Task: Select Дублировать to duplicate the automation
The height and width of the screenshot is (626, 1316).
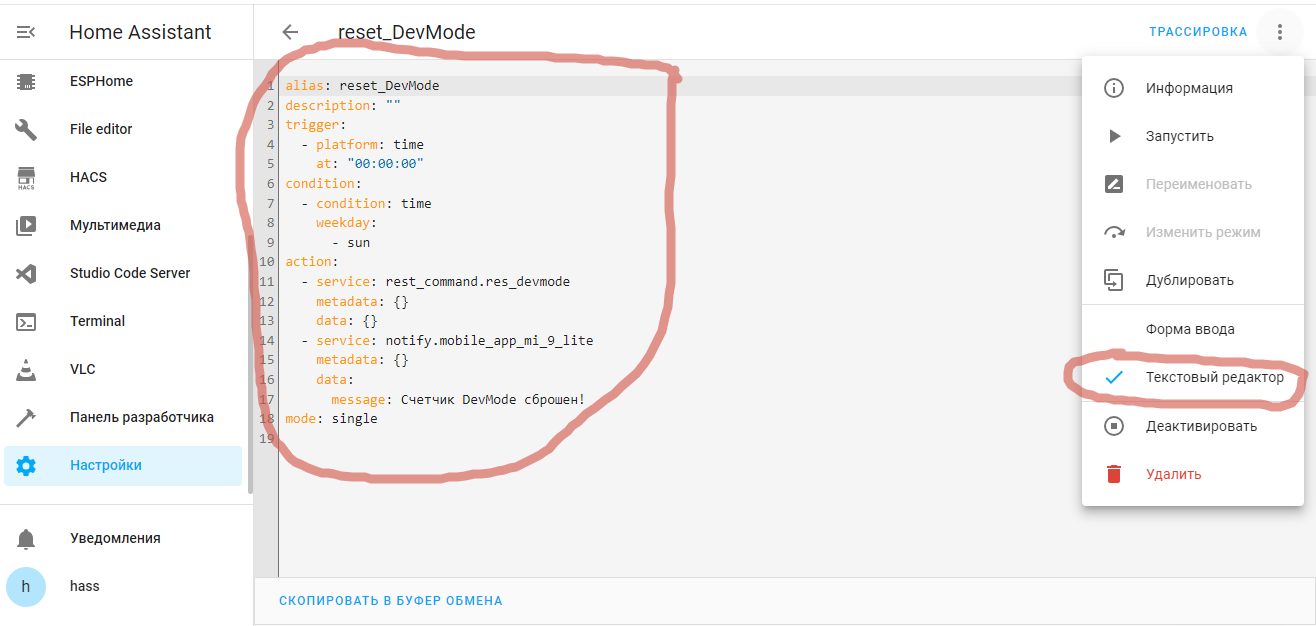Action: pos(1189,280)
